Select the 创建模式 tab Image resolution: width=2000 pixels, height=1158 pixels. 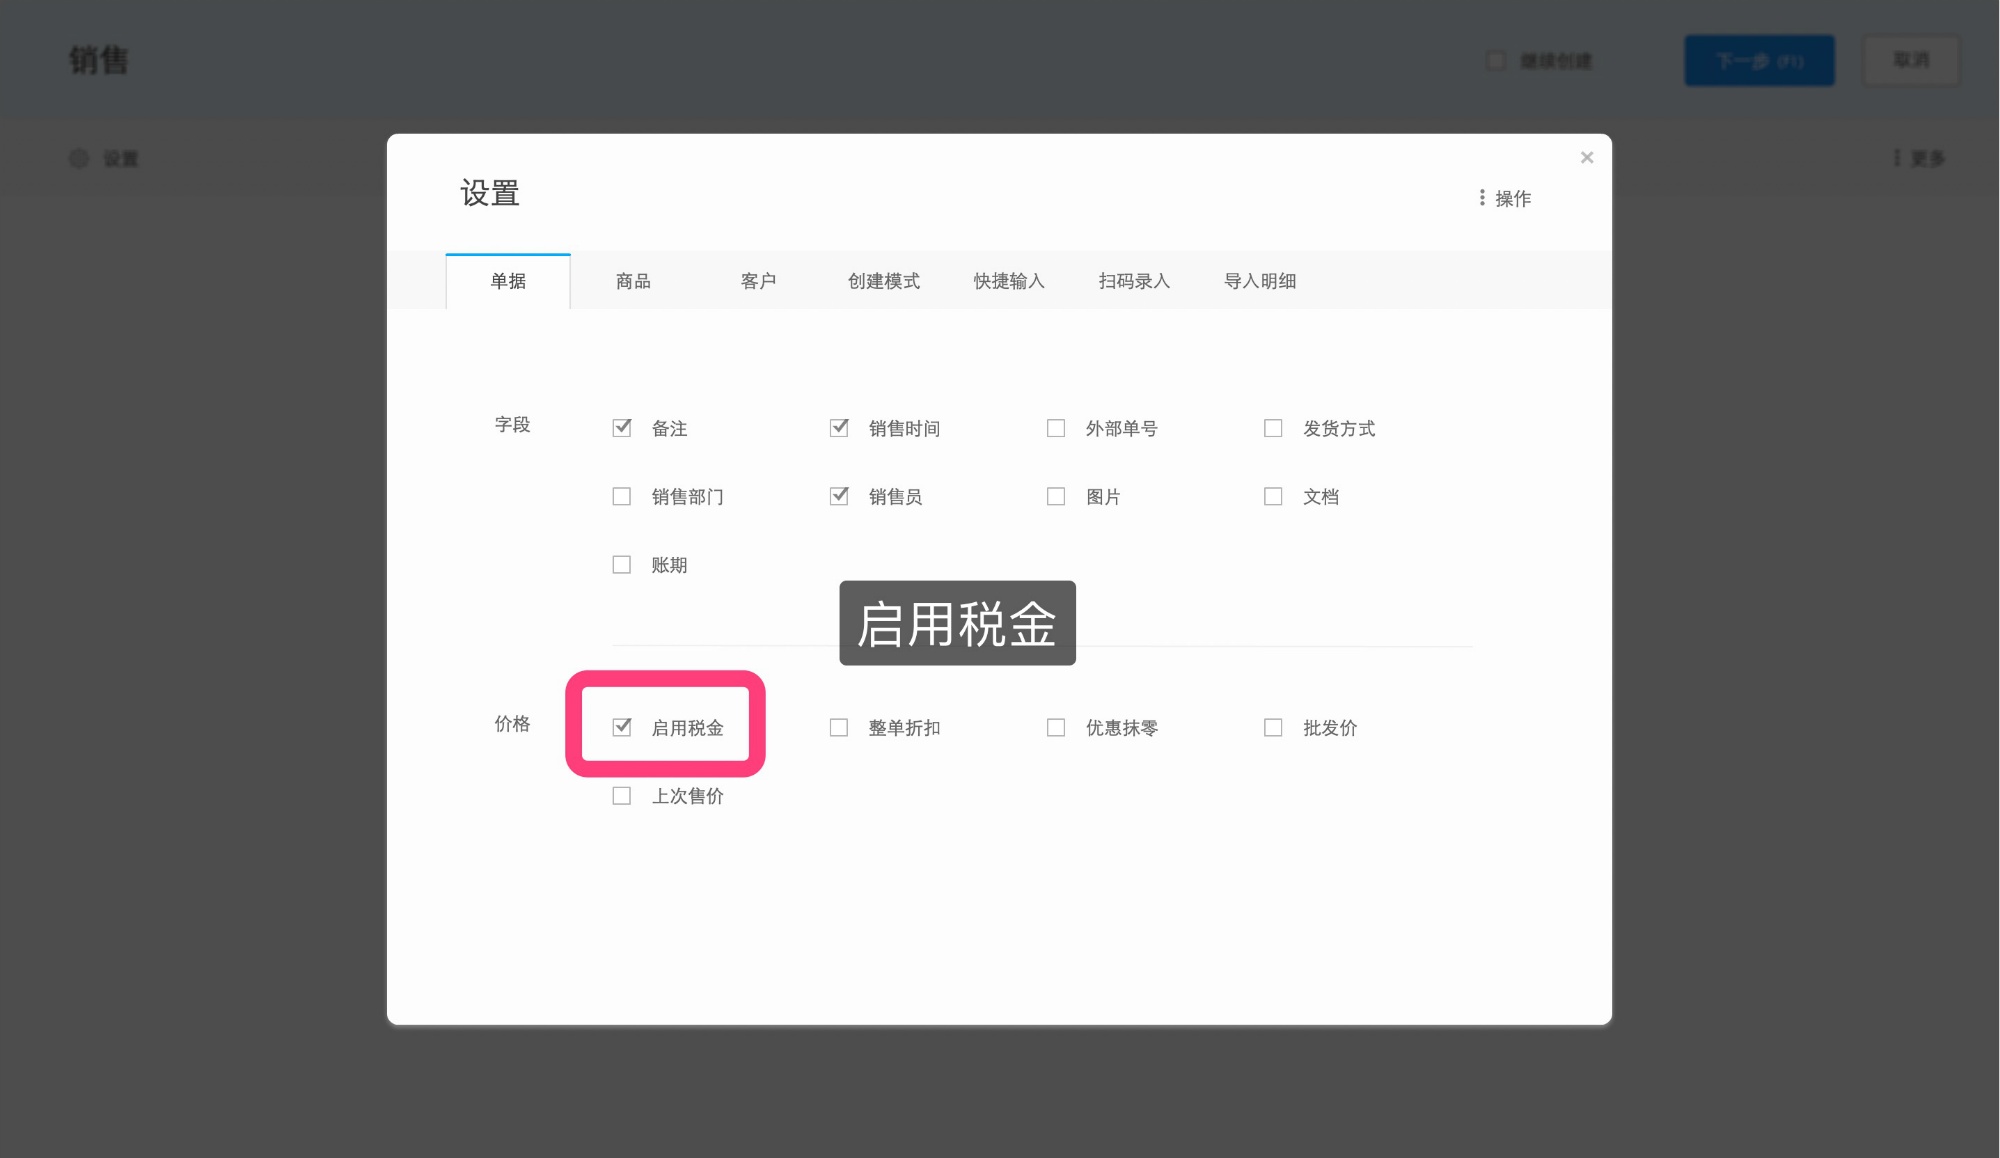coord(884,281)
